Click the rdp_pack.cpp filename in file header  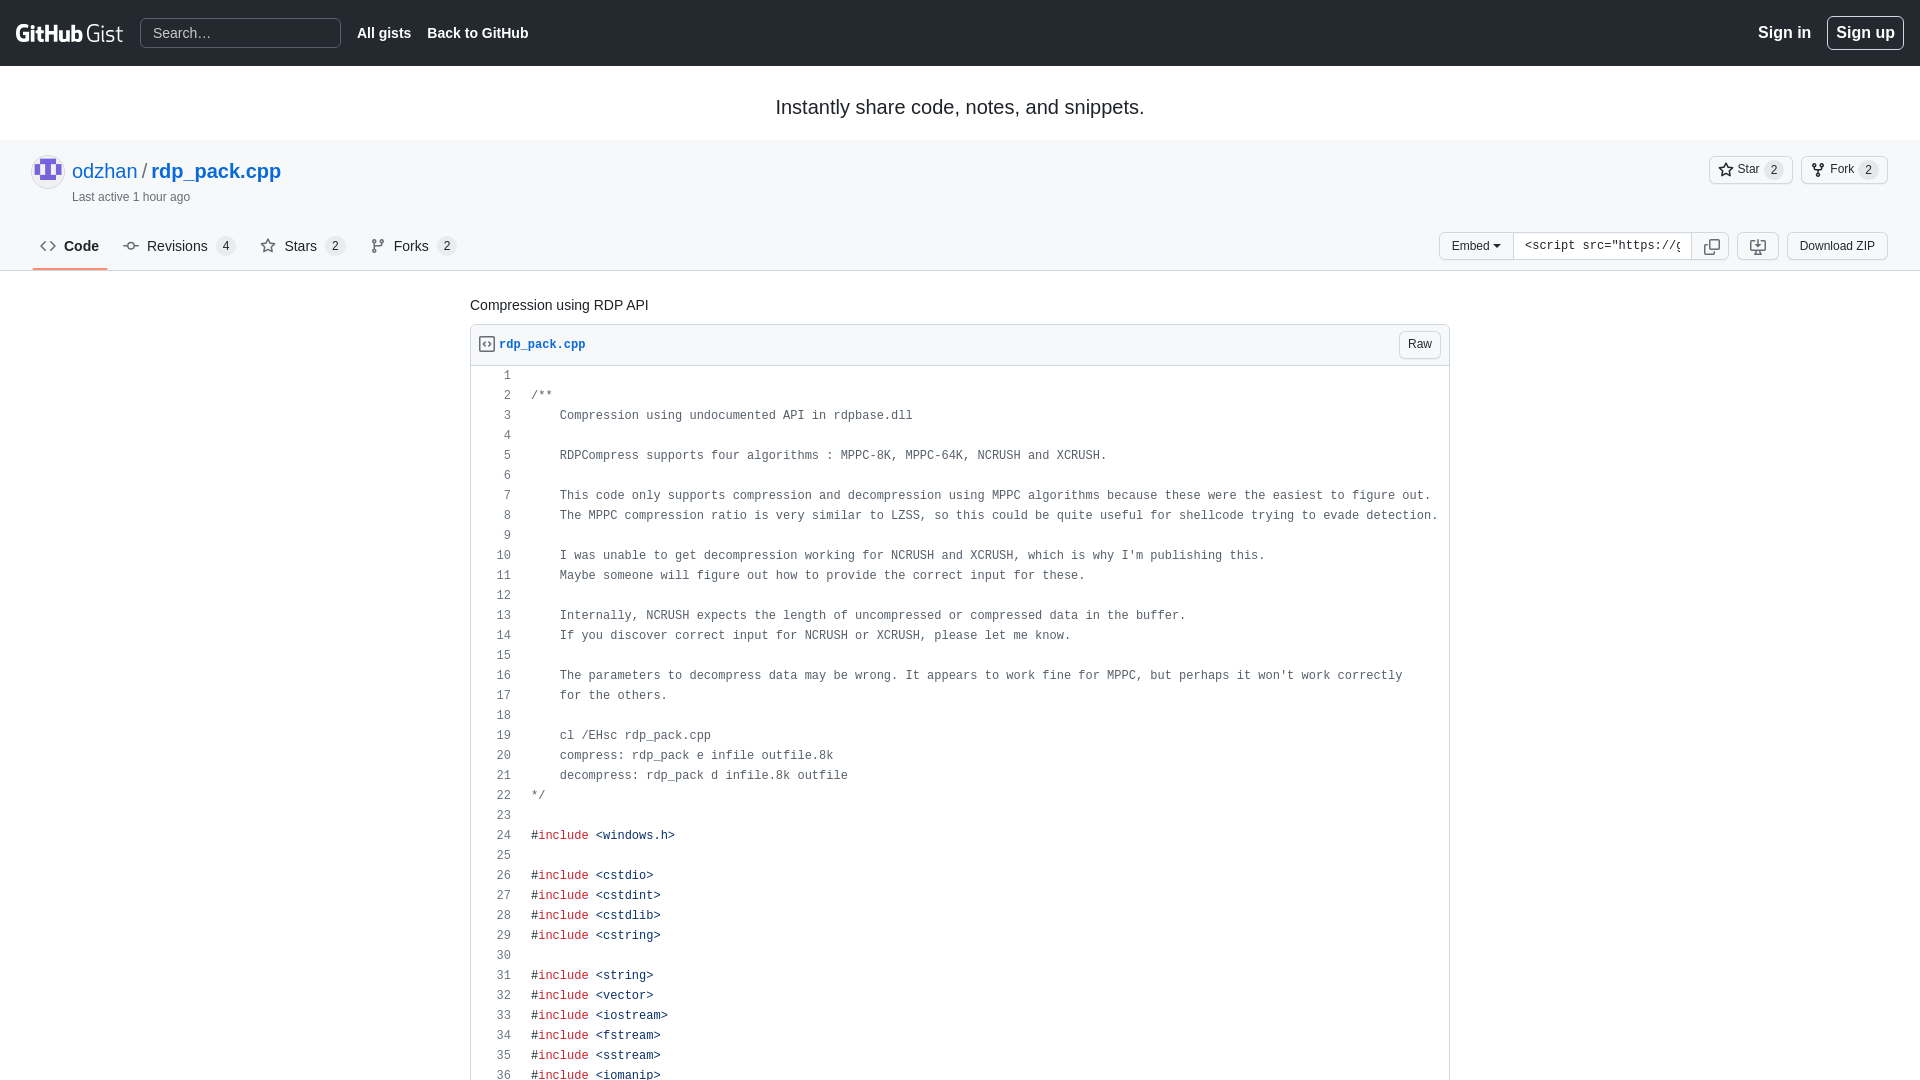(x=542, y=344)
